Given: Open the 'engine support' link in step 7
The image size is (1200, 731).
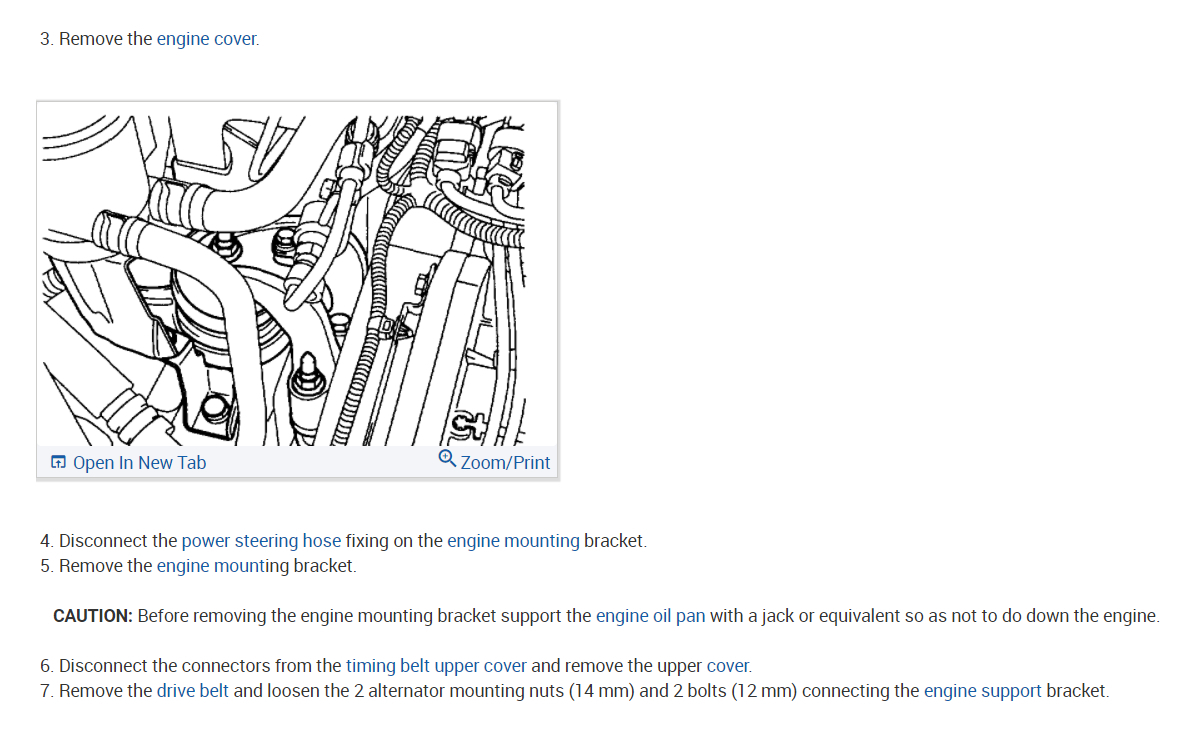Looking at the screenshot, I should pos(983,691).
